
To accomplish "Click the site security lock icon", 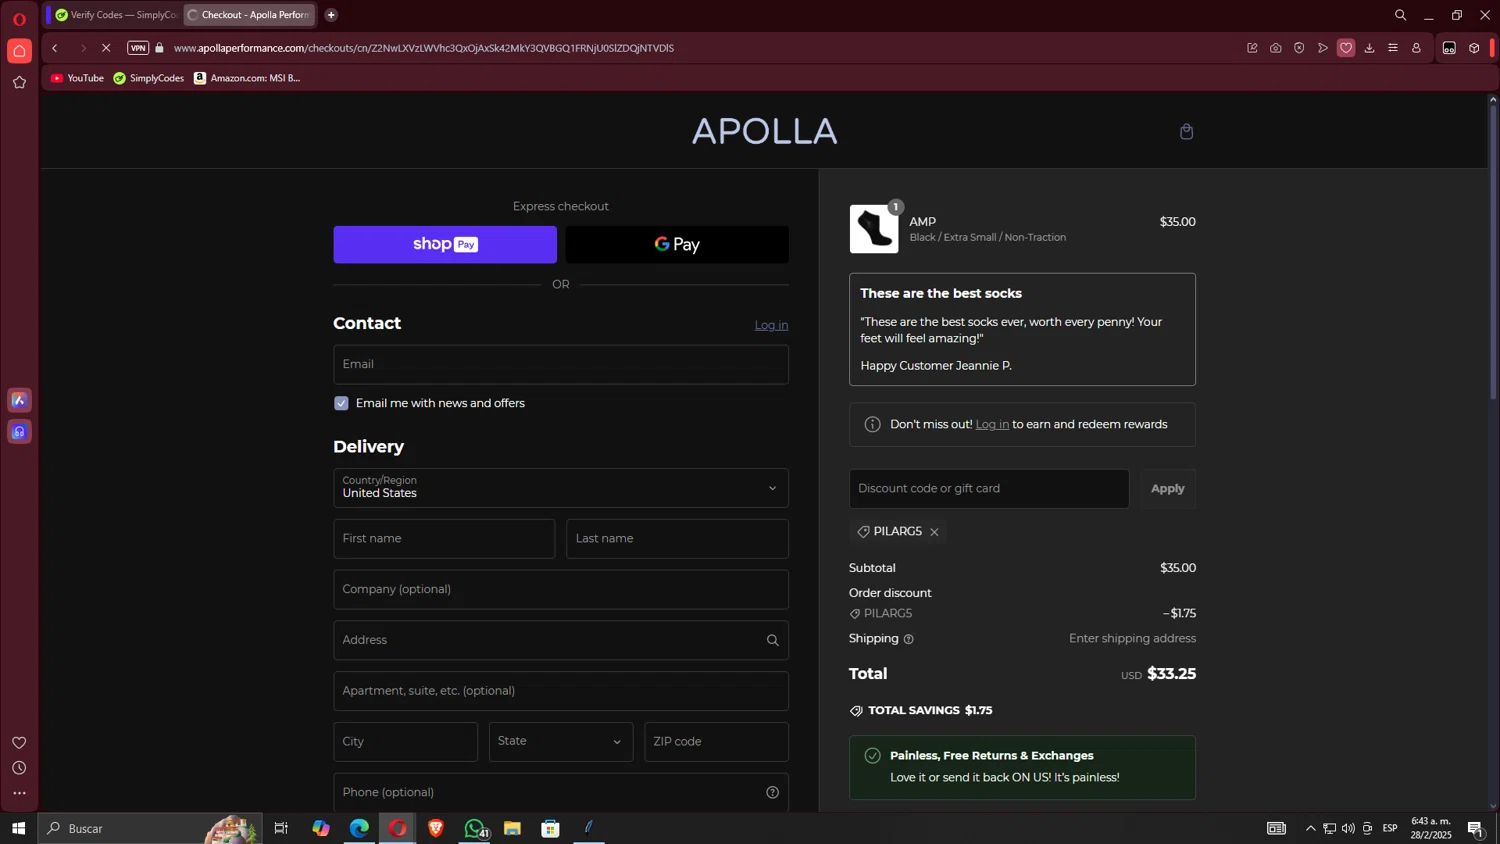I will pos(159,48).
